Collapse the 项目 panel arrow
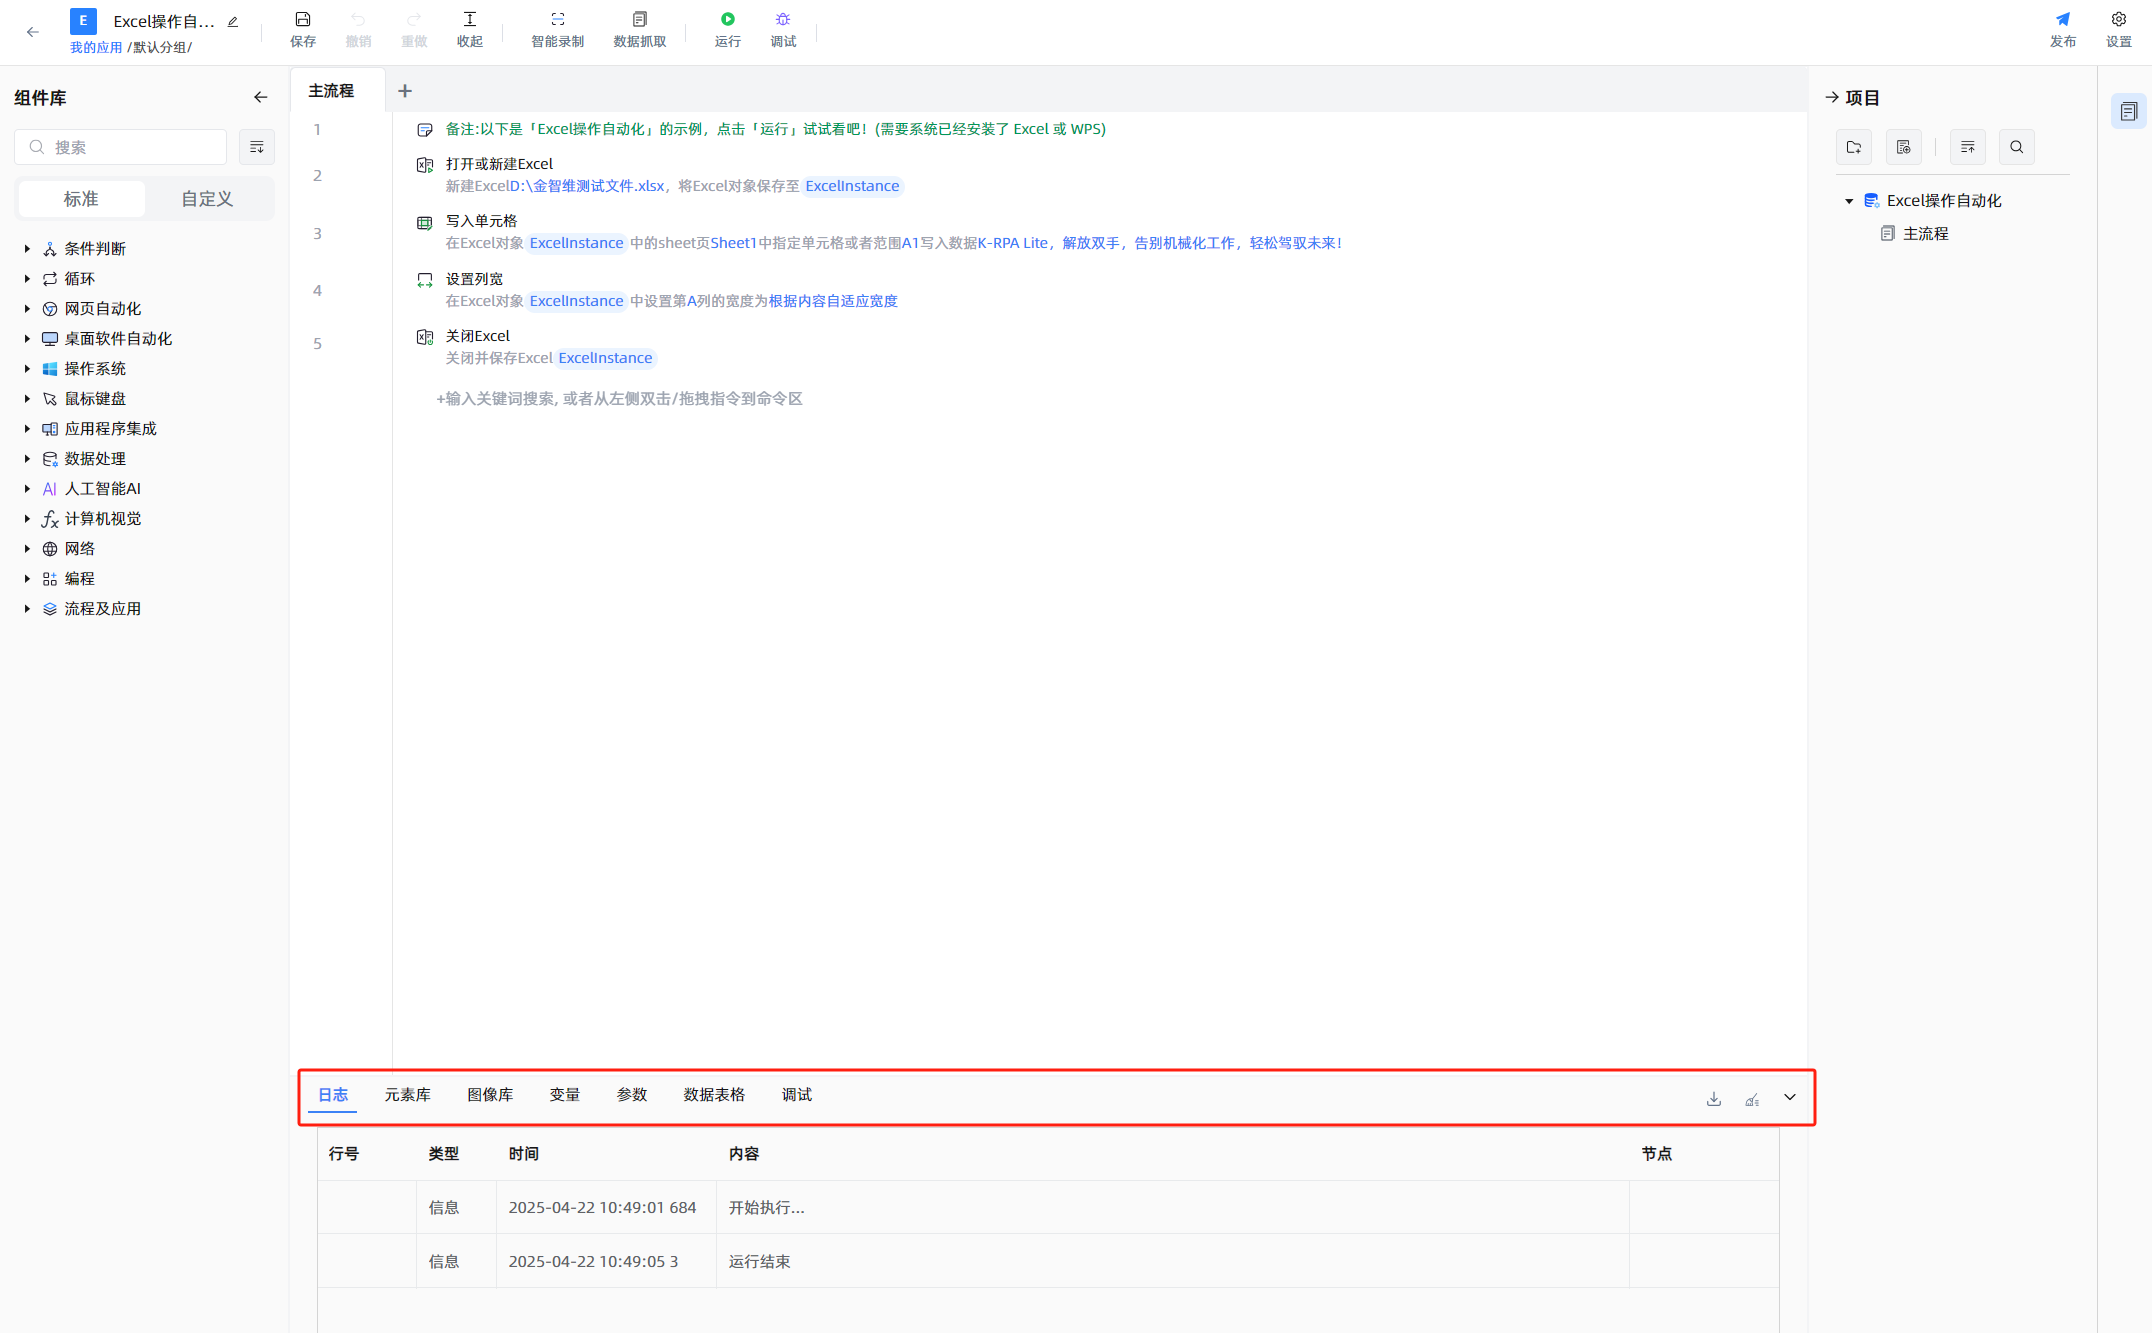The width and height of the screenshot is (2152, 1333). point(1832,97)
